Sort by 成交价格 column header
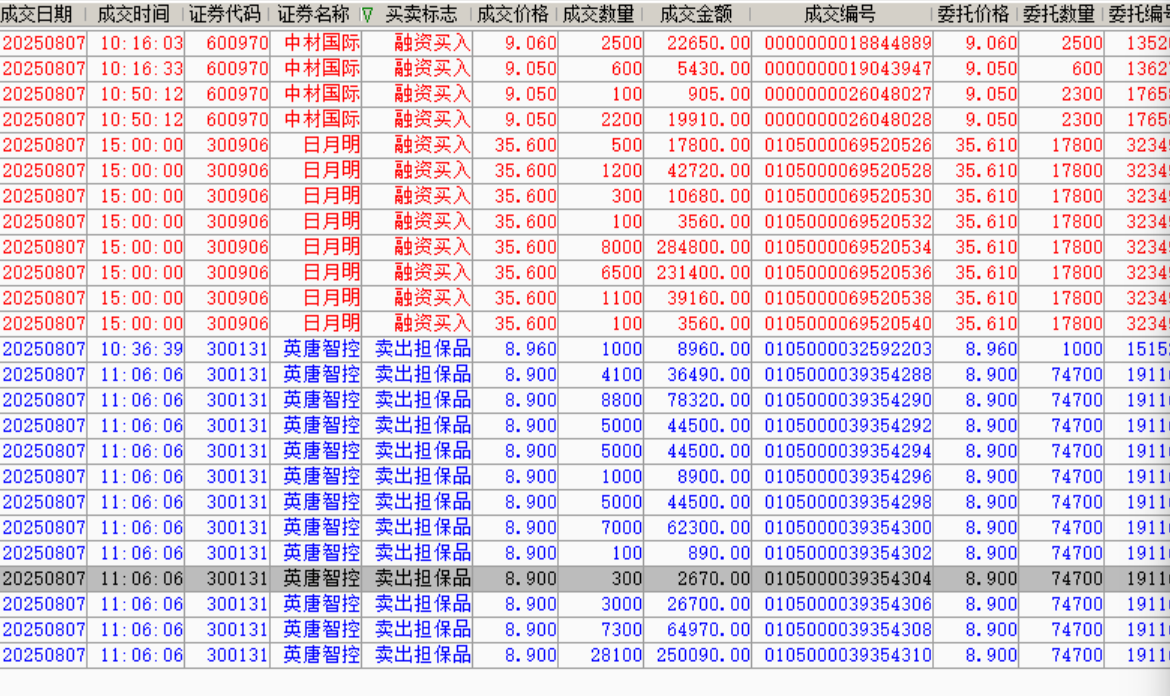The image size is (1170, 696). (x=513, y=14)
